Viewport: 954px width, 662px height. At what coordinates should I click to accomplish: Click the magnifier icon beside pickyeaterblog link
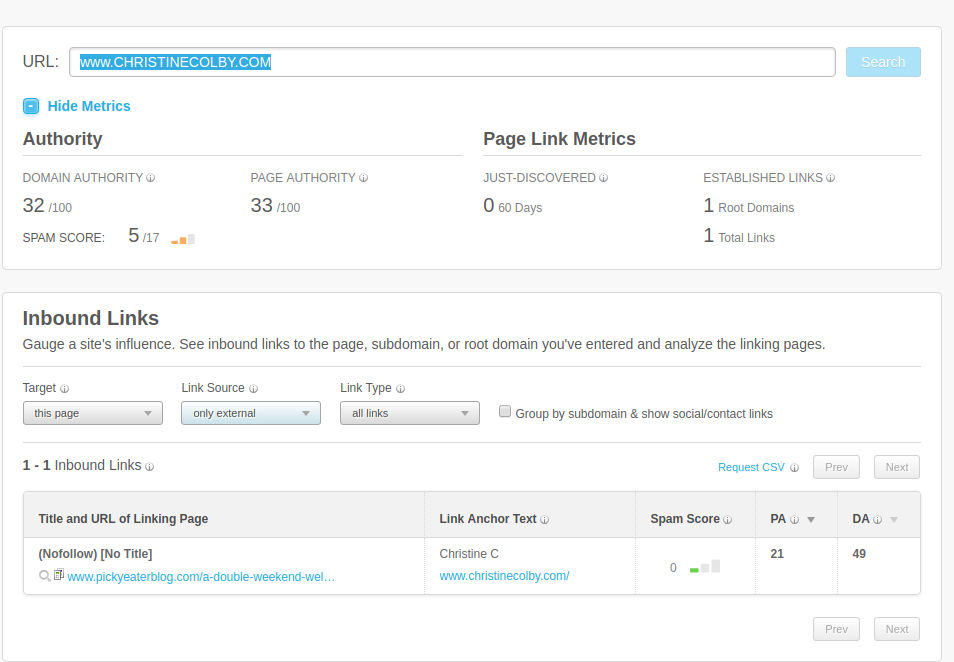coord(45,576)
